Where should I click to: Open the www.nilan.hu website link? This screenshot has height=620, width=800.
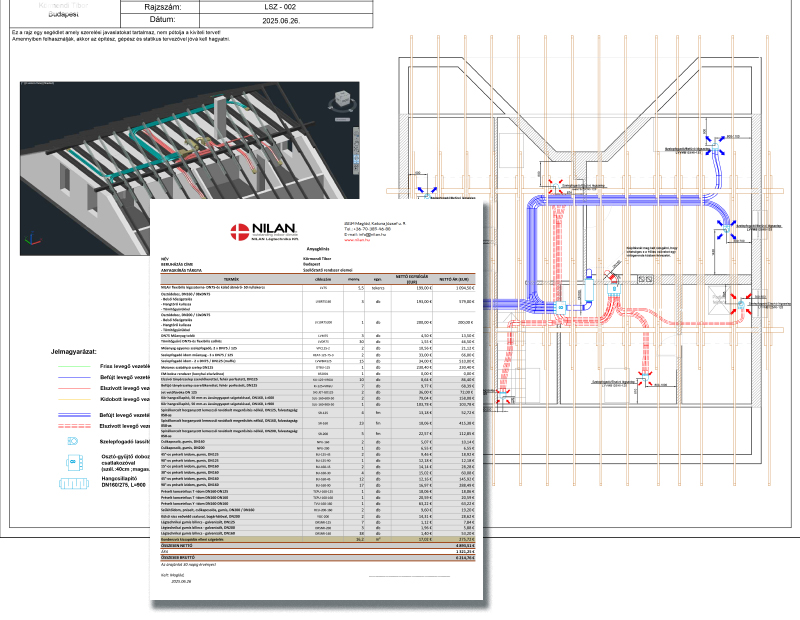pos(357,240)
